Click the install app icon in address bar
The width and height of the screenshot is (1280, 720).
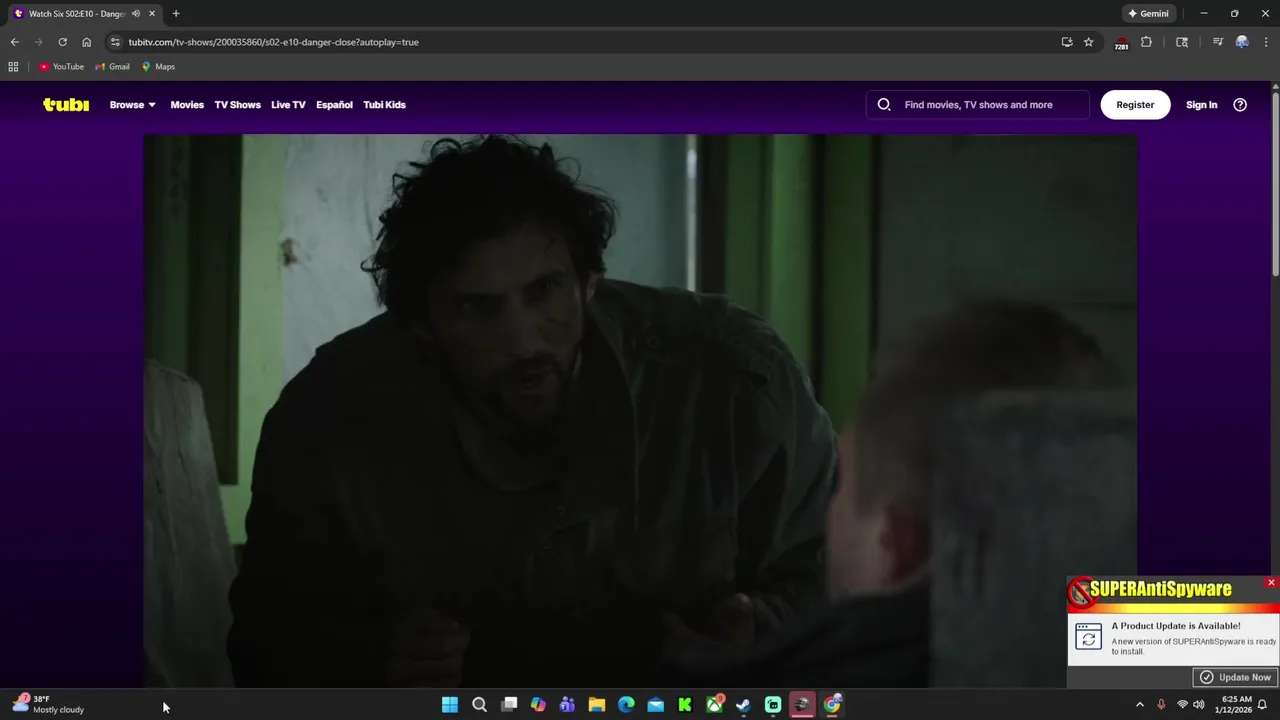coord(1067,42)
